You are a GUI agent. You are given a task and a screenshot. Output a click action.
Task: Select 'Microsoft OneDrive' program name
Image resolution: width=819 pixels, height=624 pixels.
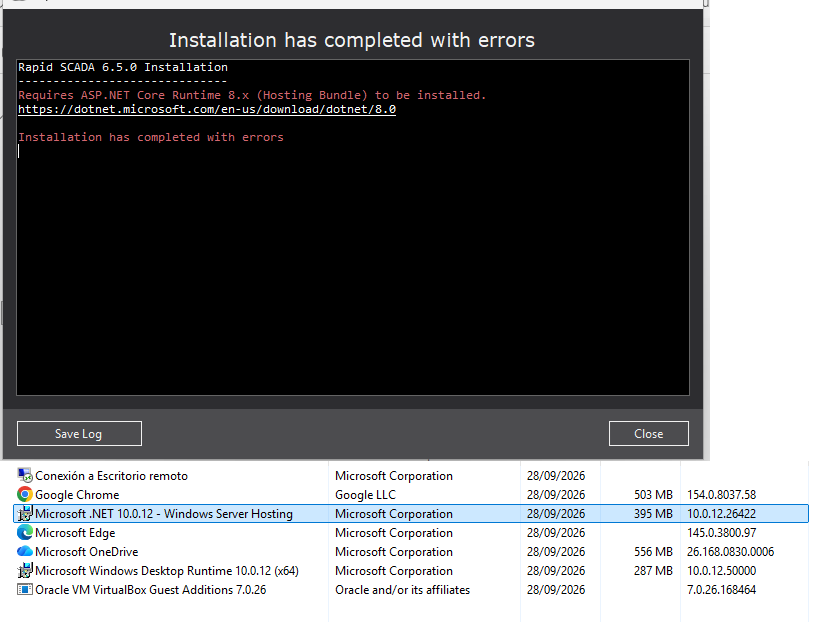[x=87, y=552]
